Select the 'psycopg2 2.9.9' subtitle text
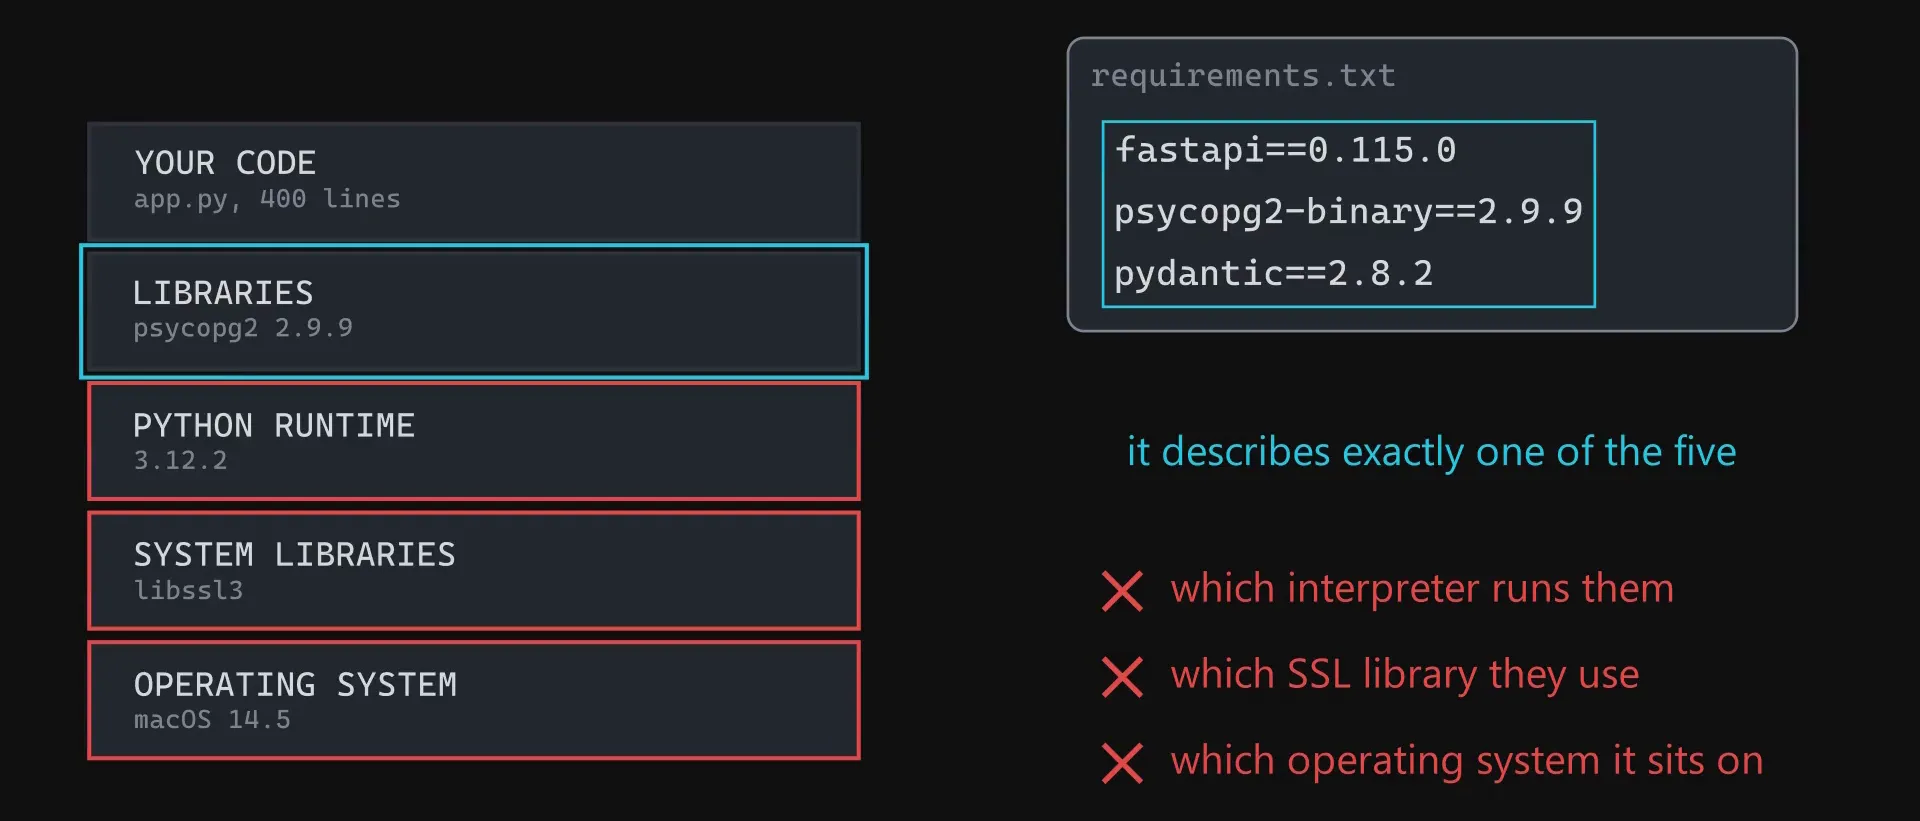This screenshot has width=1920, height=821. point(243,328)
